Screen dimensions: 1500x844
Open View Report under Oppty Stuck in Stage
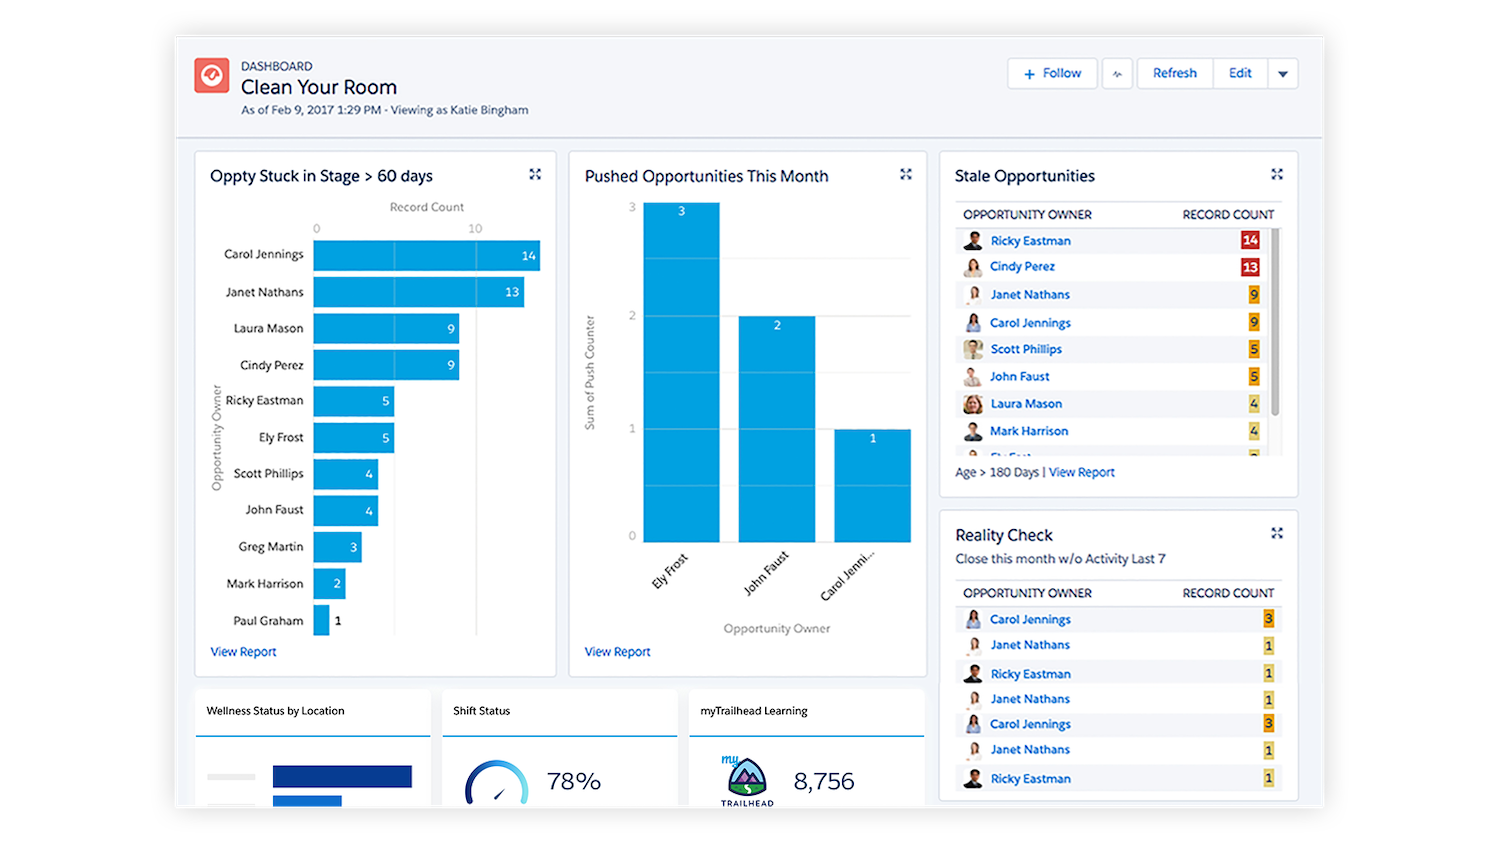(x=243, y=651)
